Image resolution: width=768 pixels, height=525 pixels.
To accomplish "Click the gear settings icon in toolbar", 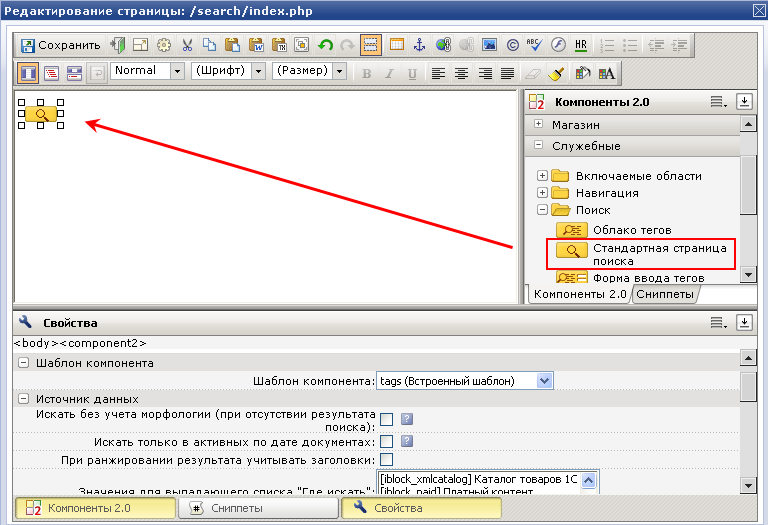I will click(164, 45).
